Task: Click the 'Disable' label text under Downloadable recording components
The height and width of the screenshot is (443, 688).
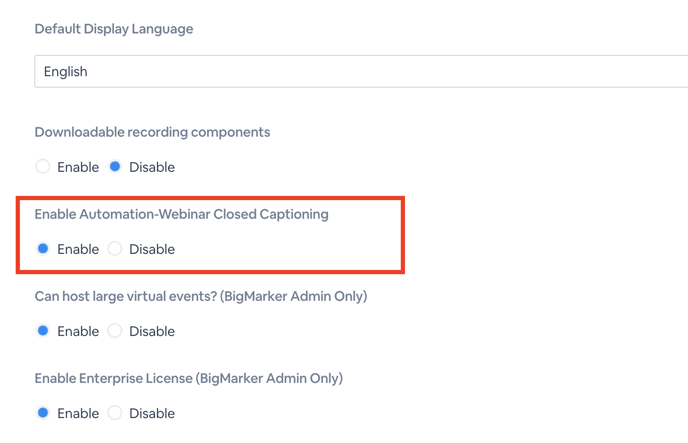Action: [152, 167]
